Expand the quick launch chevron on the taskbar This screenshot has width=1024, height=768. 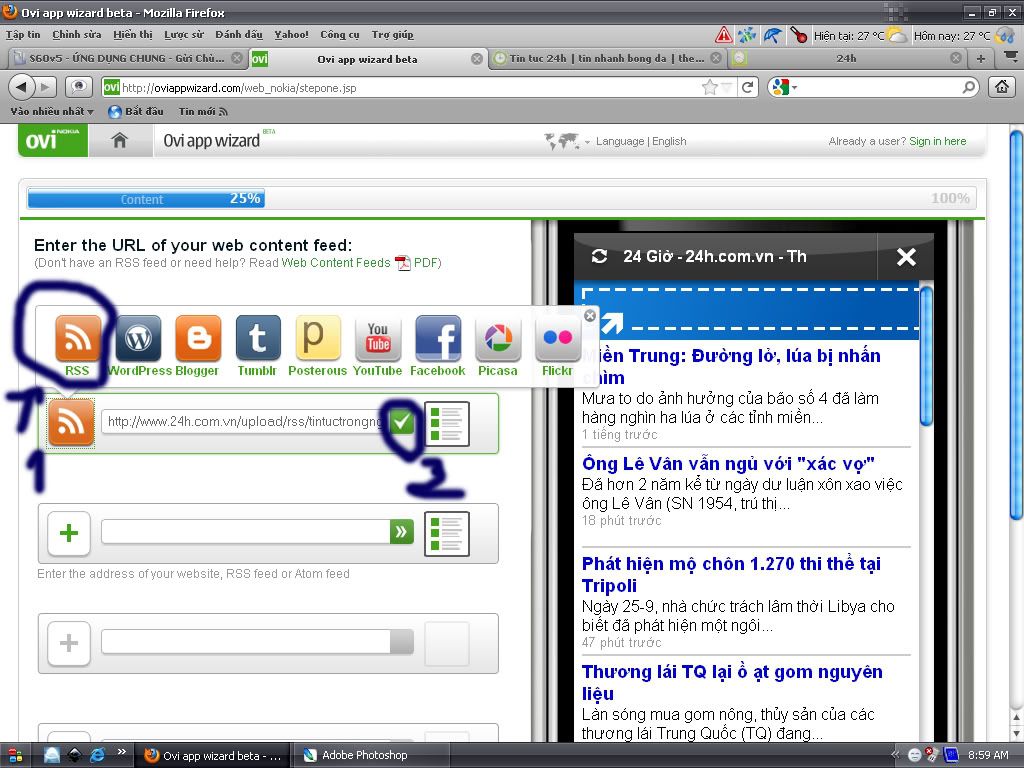pyautogui.click(x=121, y=752)
